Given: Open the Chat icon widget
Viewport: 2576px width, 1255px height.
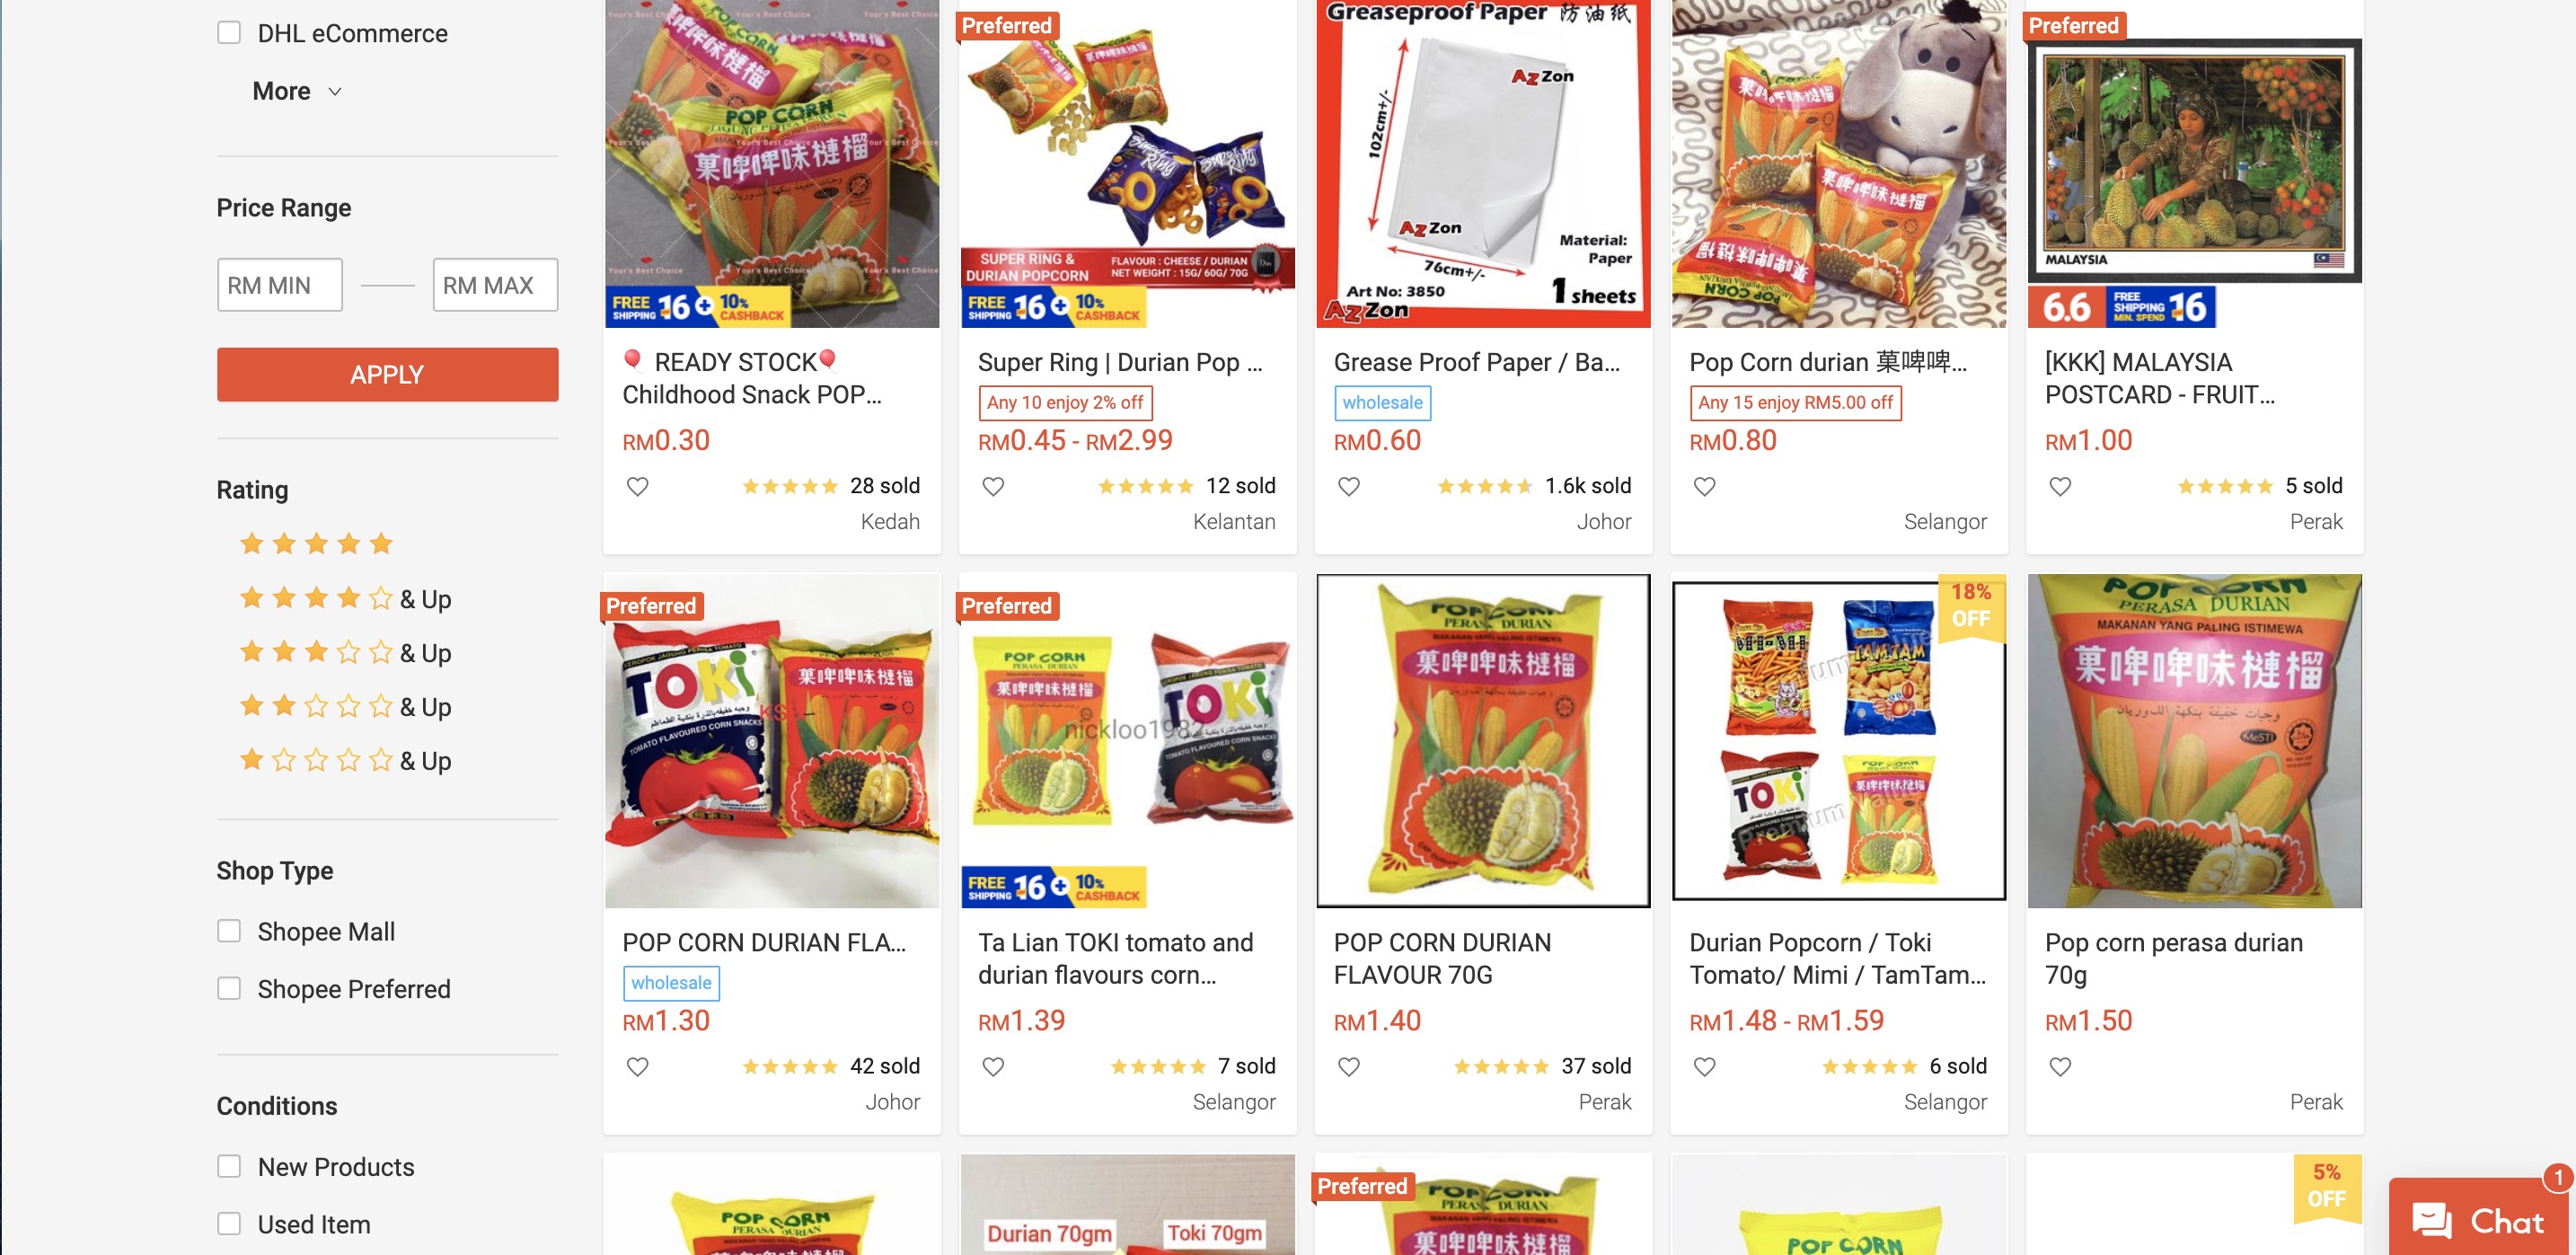Looking at the screenshot, I should point(2476,1221).
